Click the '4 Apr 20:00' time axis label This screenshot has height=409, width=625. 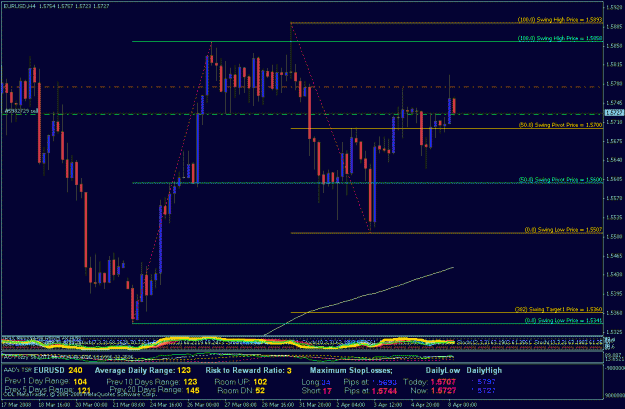426,404
